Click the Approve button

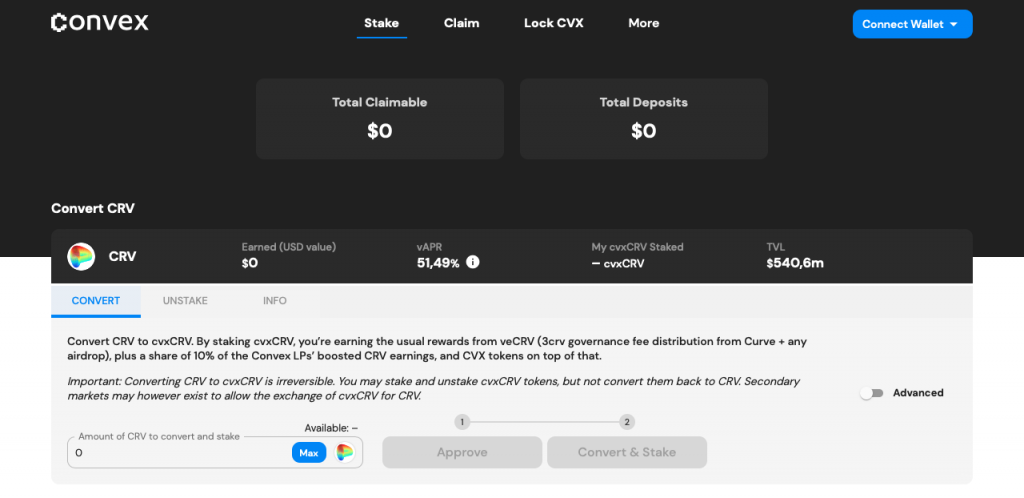coord(462,453)
